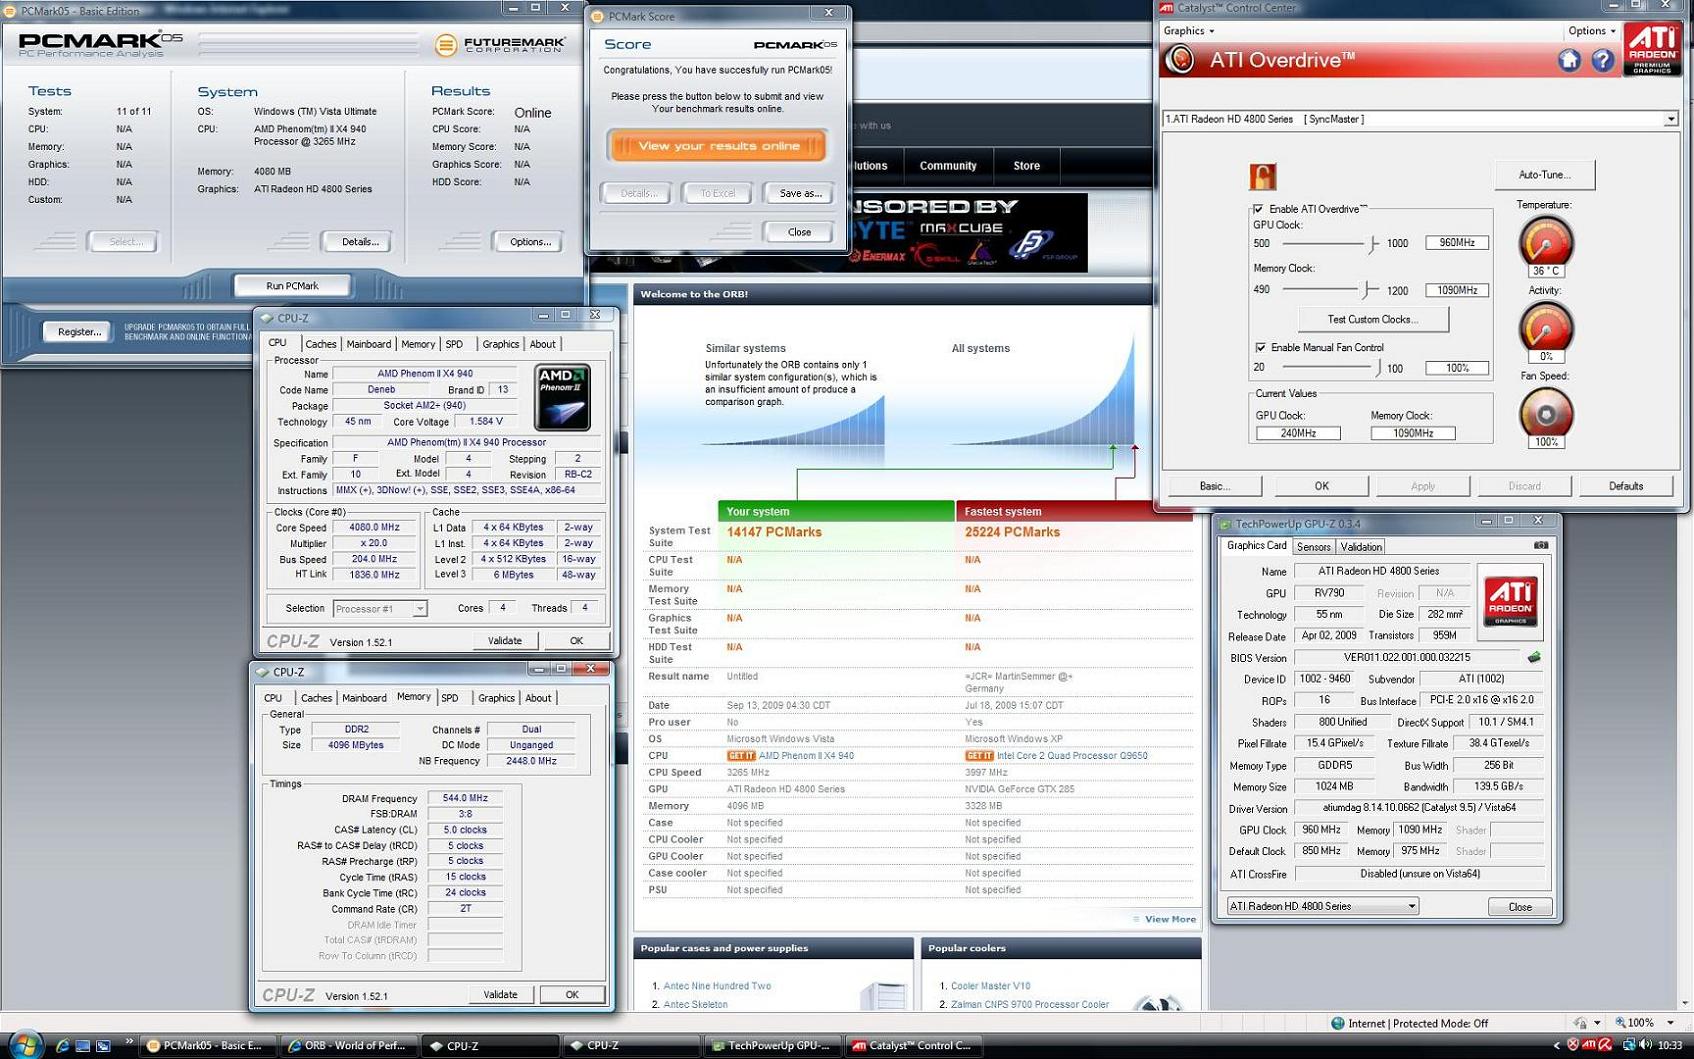Click the GPU Clock 960MHz value field

click(1456, 243)
